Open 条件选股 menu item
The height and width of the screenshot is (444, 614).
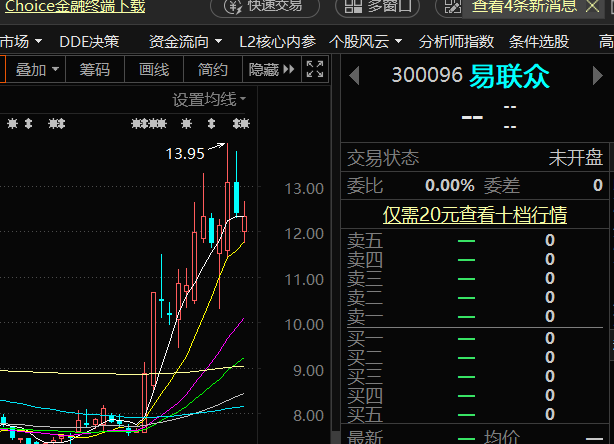pyautogui.click(x=539, y=42)
